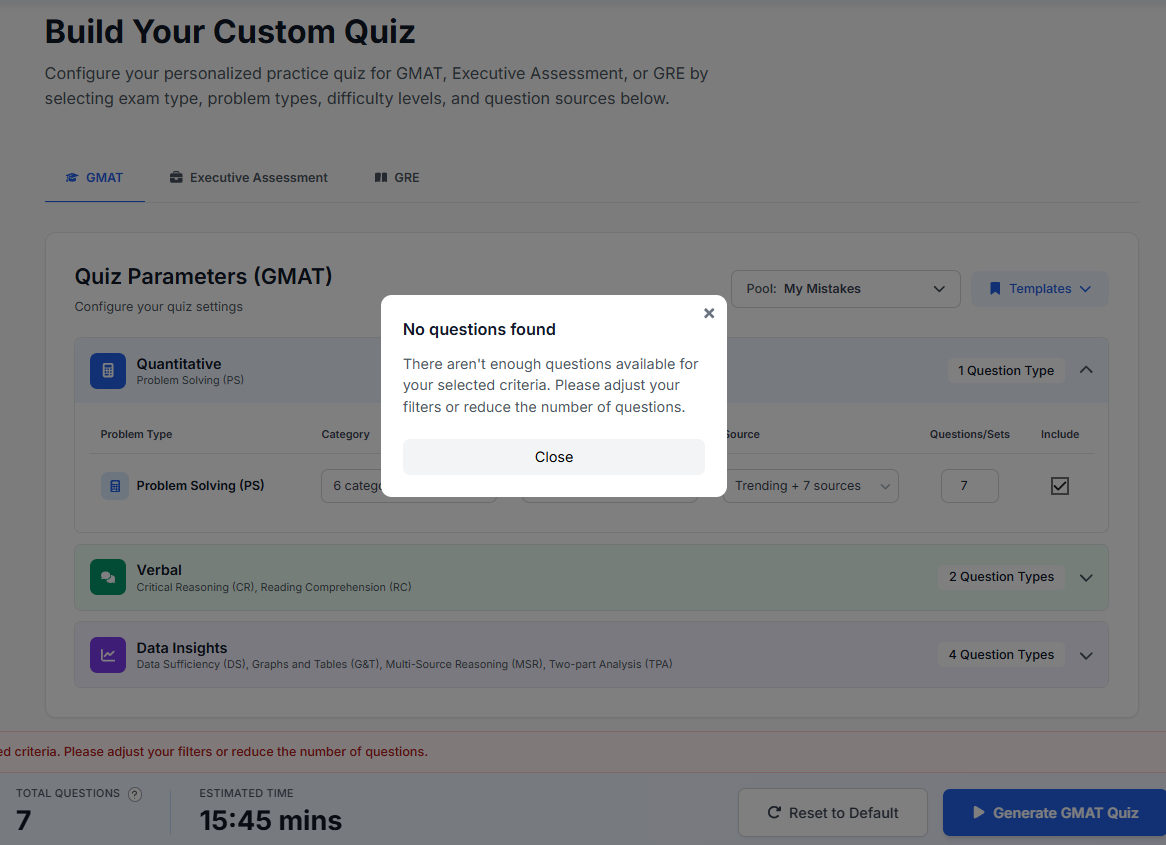Dismiss the dialog with the X icon
This screenshot has height=845, width=1166.
(x=709, y=313)
